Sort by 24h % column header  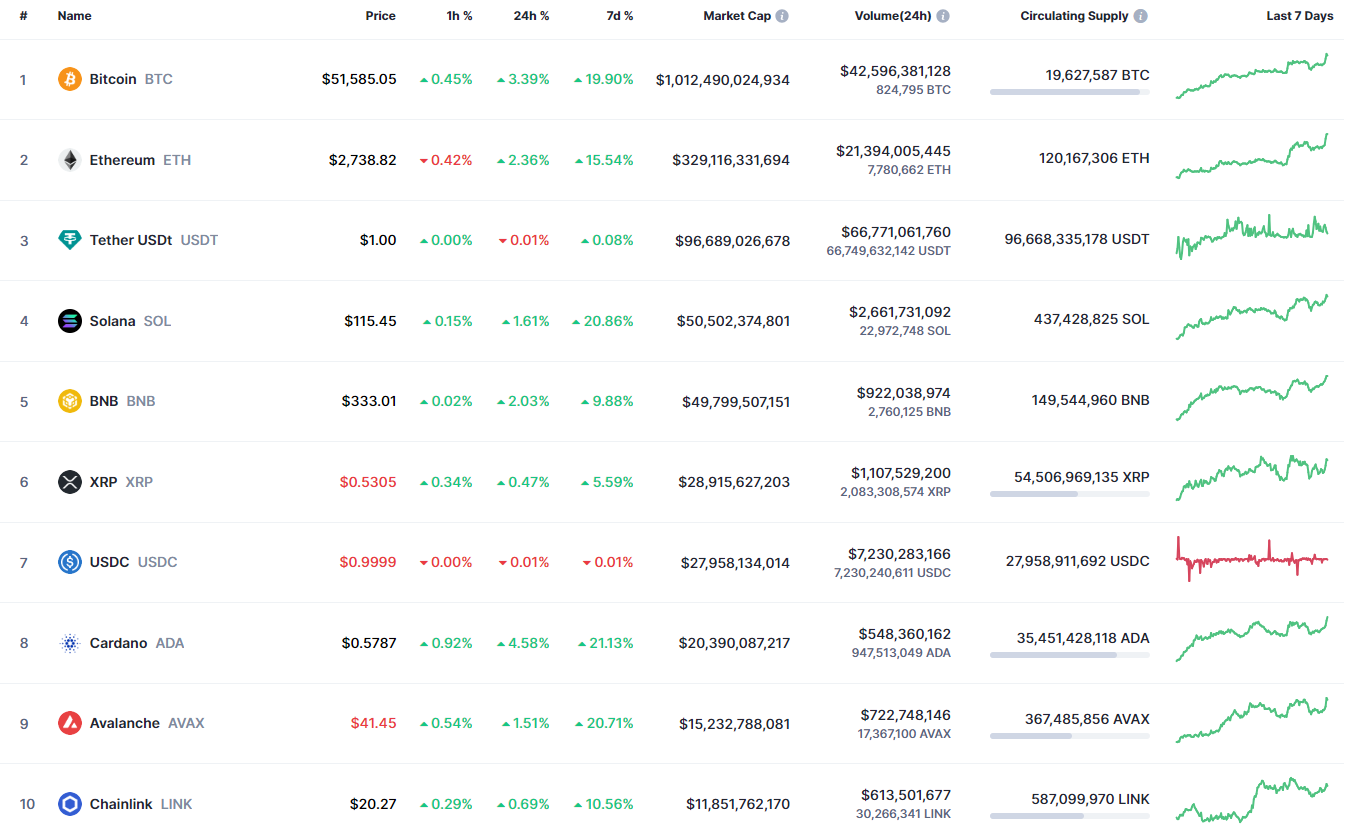pyautogui.click(x=531, y=16)
